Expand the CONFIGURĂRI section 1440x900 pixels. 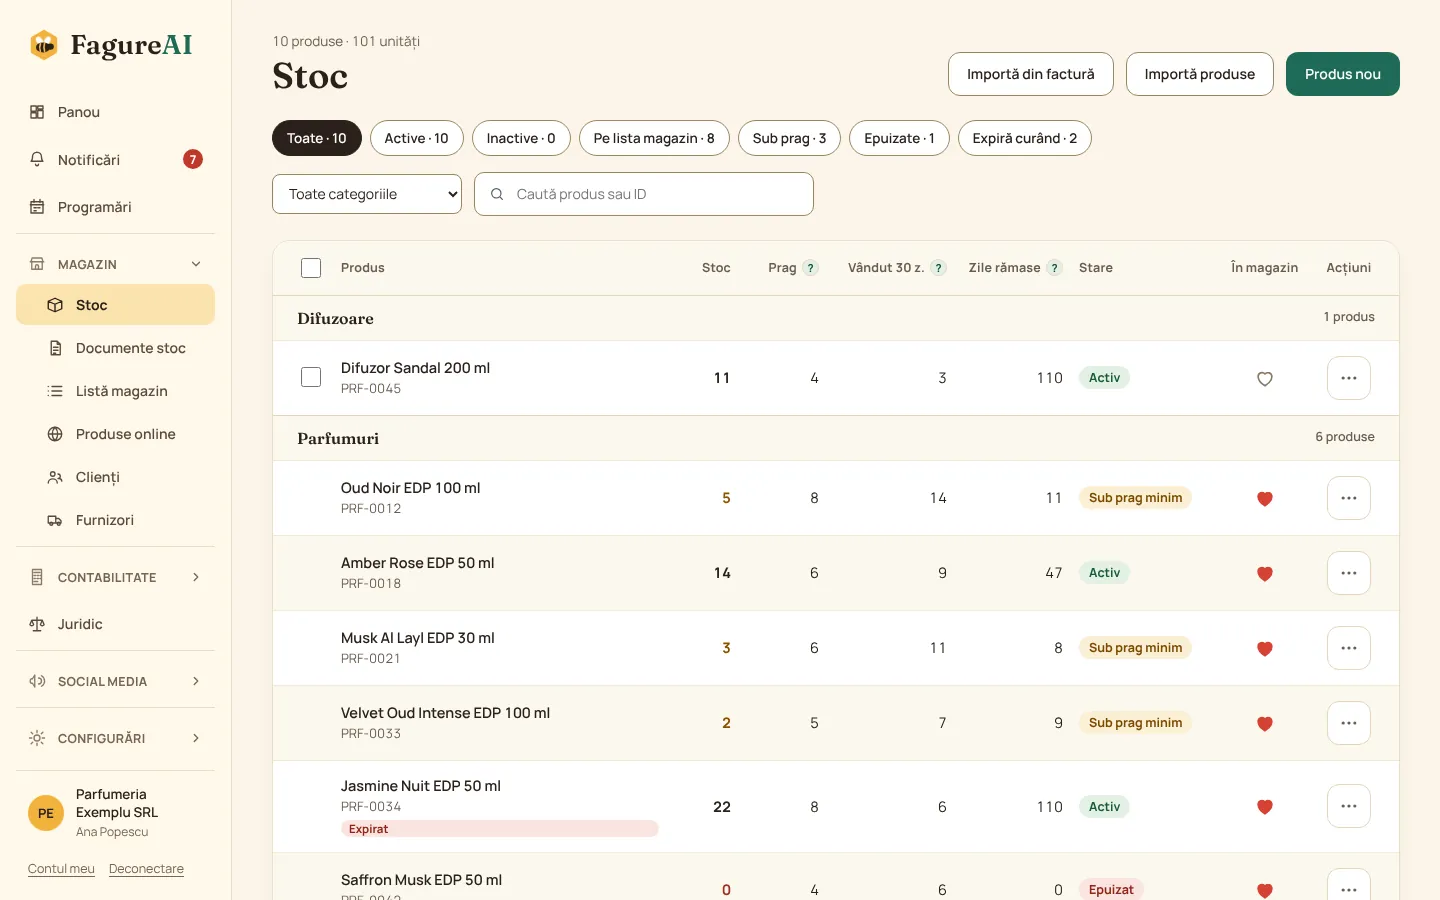pyautogui.click(x=115, y=738)
